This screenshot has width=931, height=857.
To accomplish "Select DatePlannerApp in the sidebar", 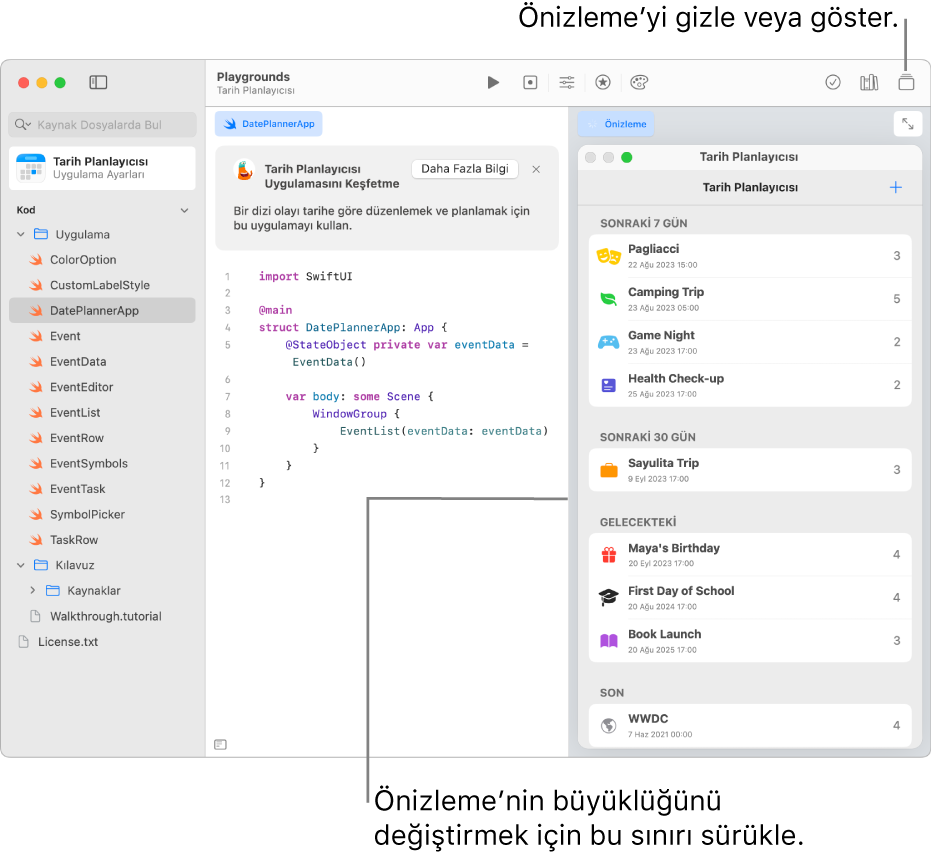I will point(102,311).
